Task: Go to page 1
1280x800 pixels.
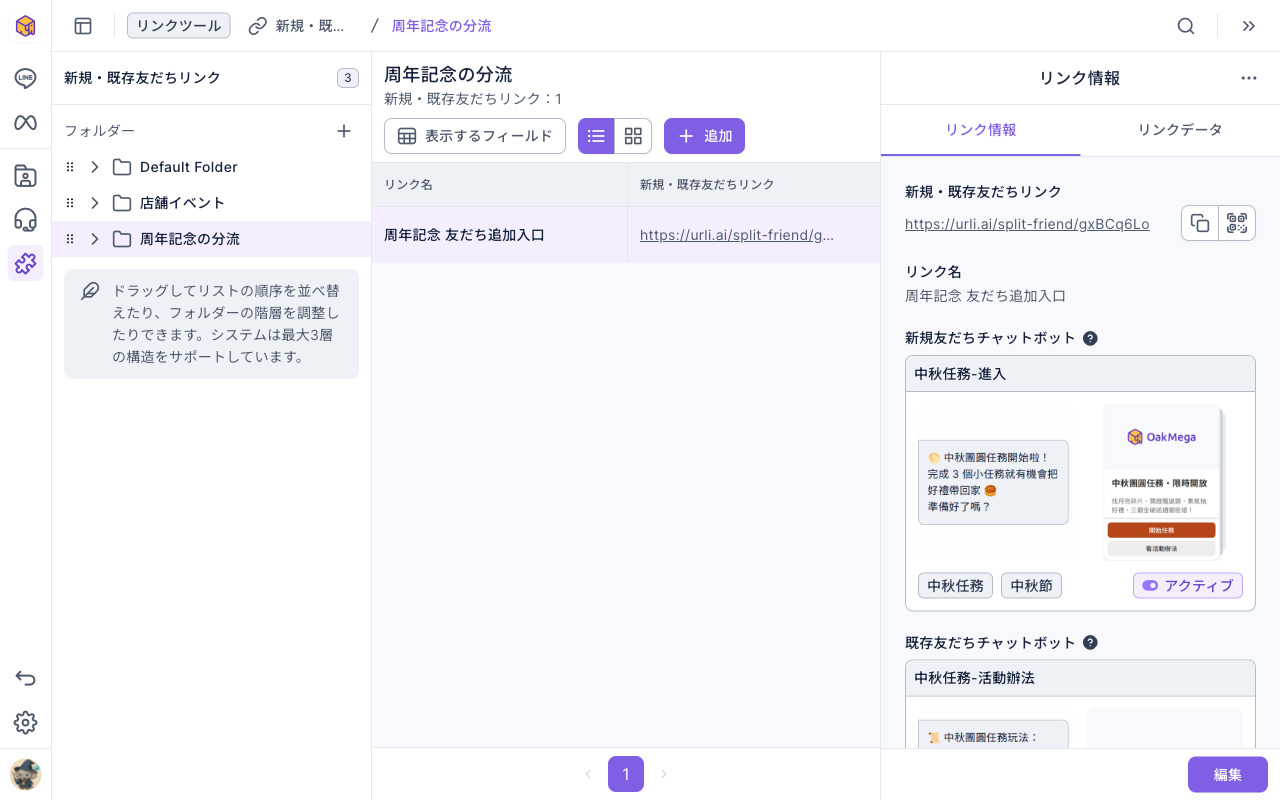Action: (626, 774)
